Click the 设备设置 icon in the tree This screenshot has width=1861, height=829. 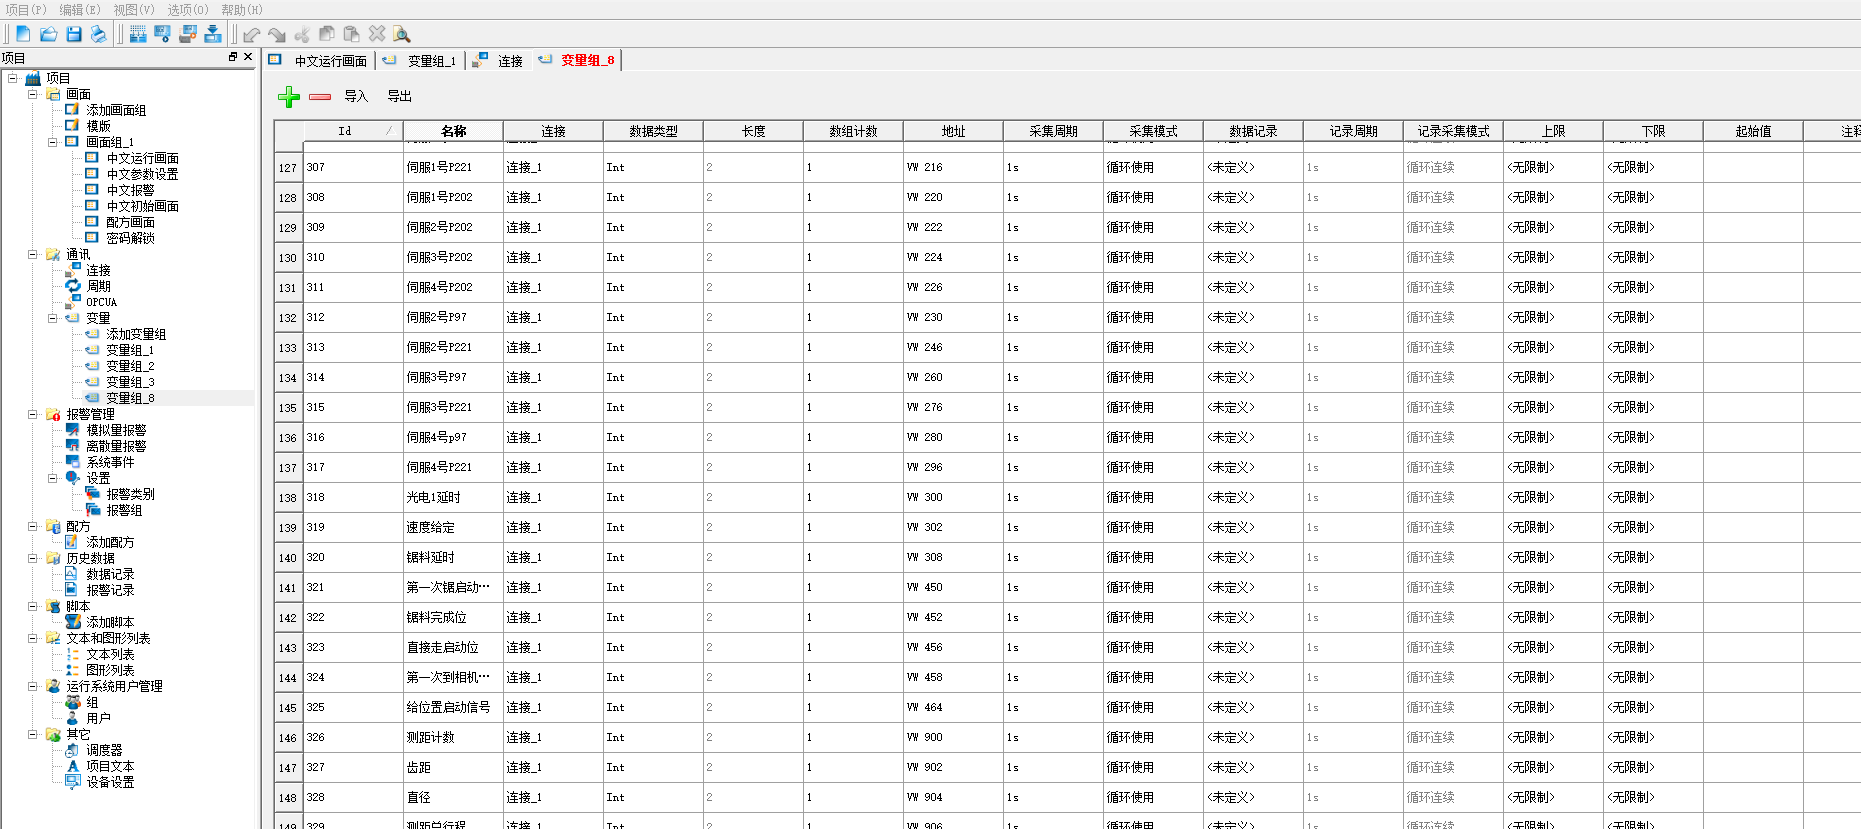pos(73,782)
